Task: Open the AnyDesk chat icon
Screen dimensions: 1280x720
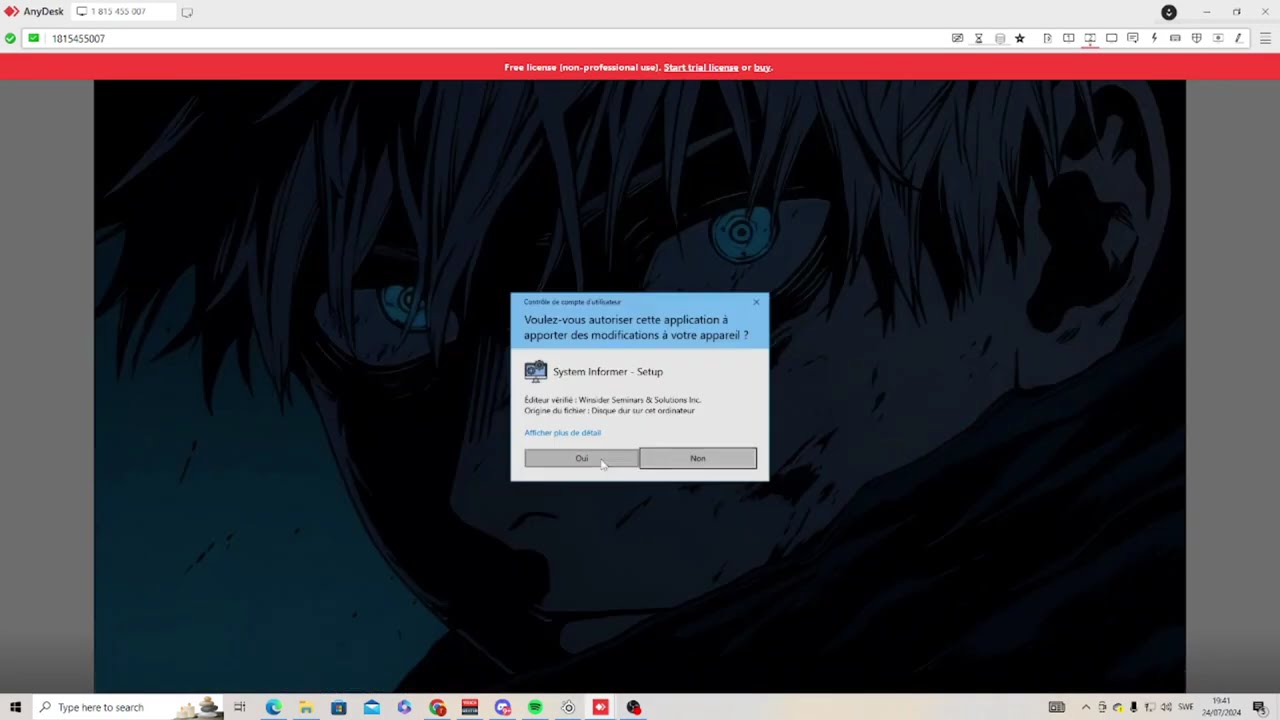Action: (x=1133, y=38)
